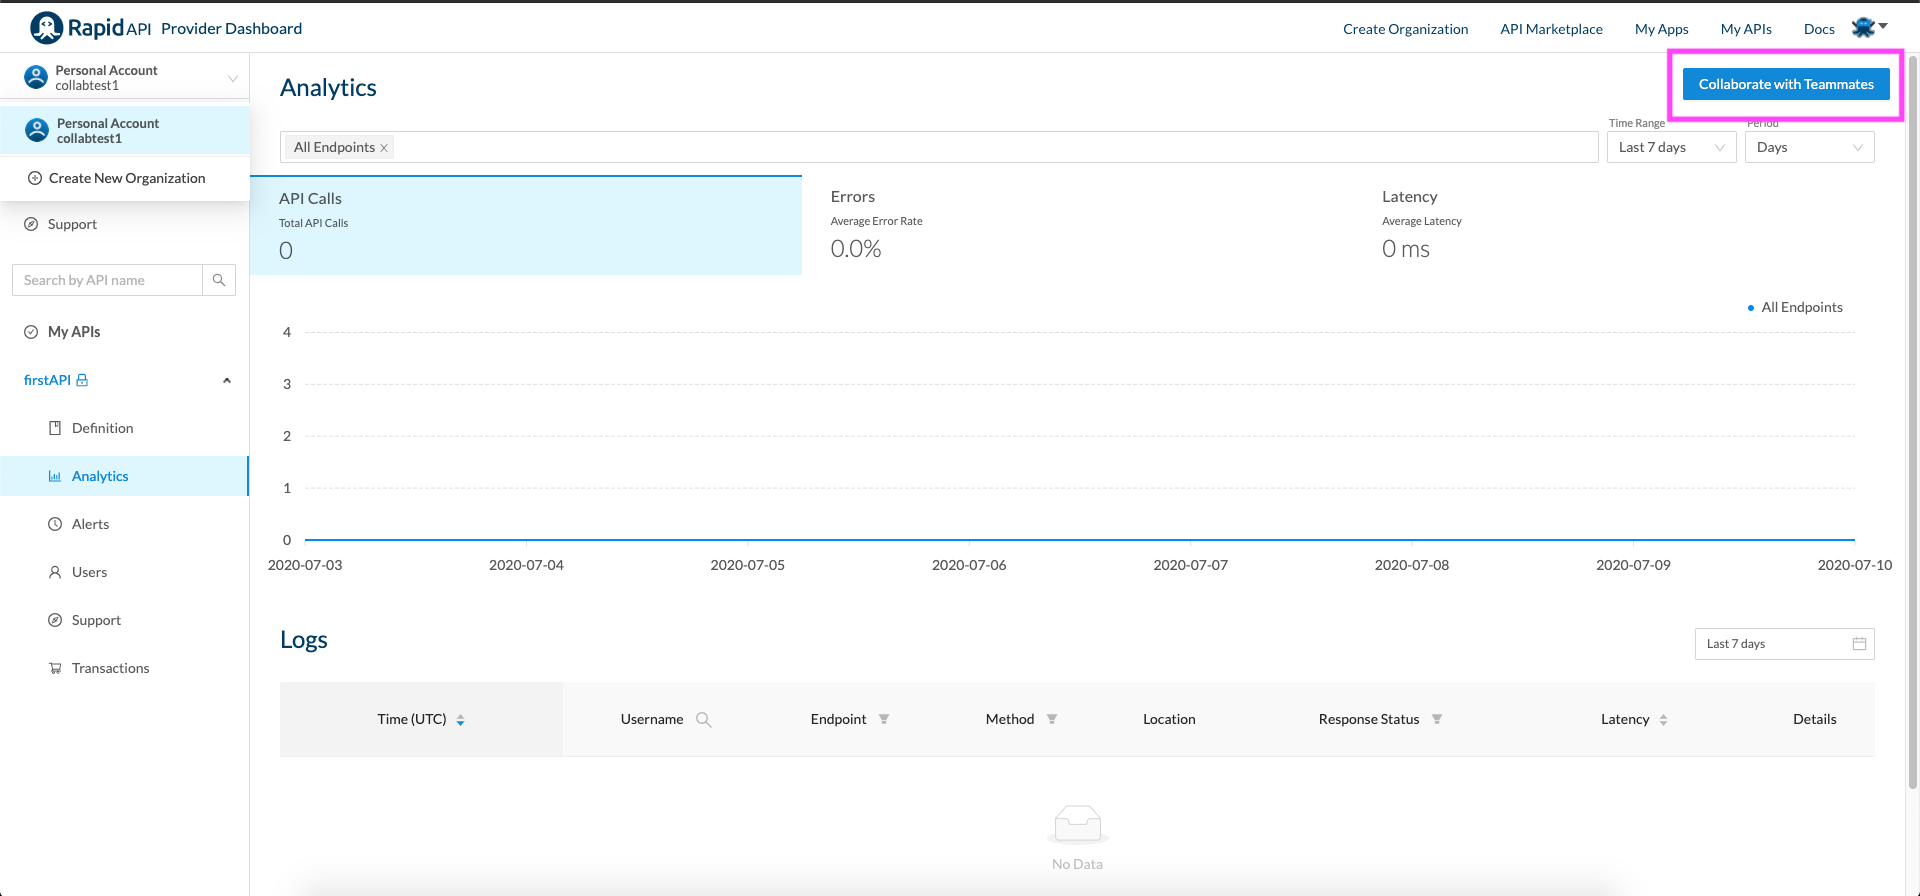Click Create New Organization option

(x=125, y=178)
